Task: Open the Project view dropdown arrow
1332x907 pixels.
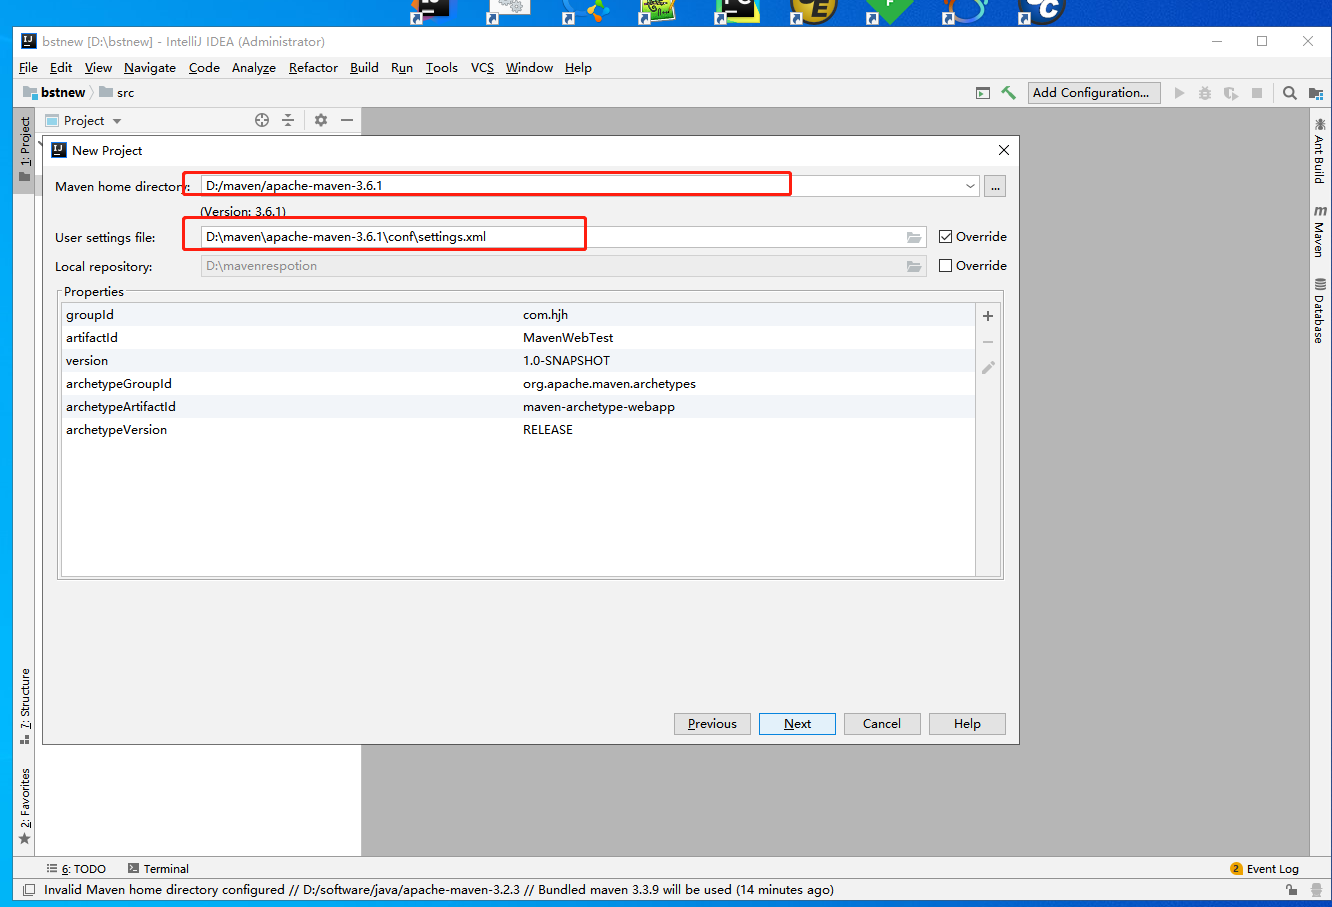Action: pos(117,121)
